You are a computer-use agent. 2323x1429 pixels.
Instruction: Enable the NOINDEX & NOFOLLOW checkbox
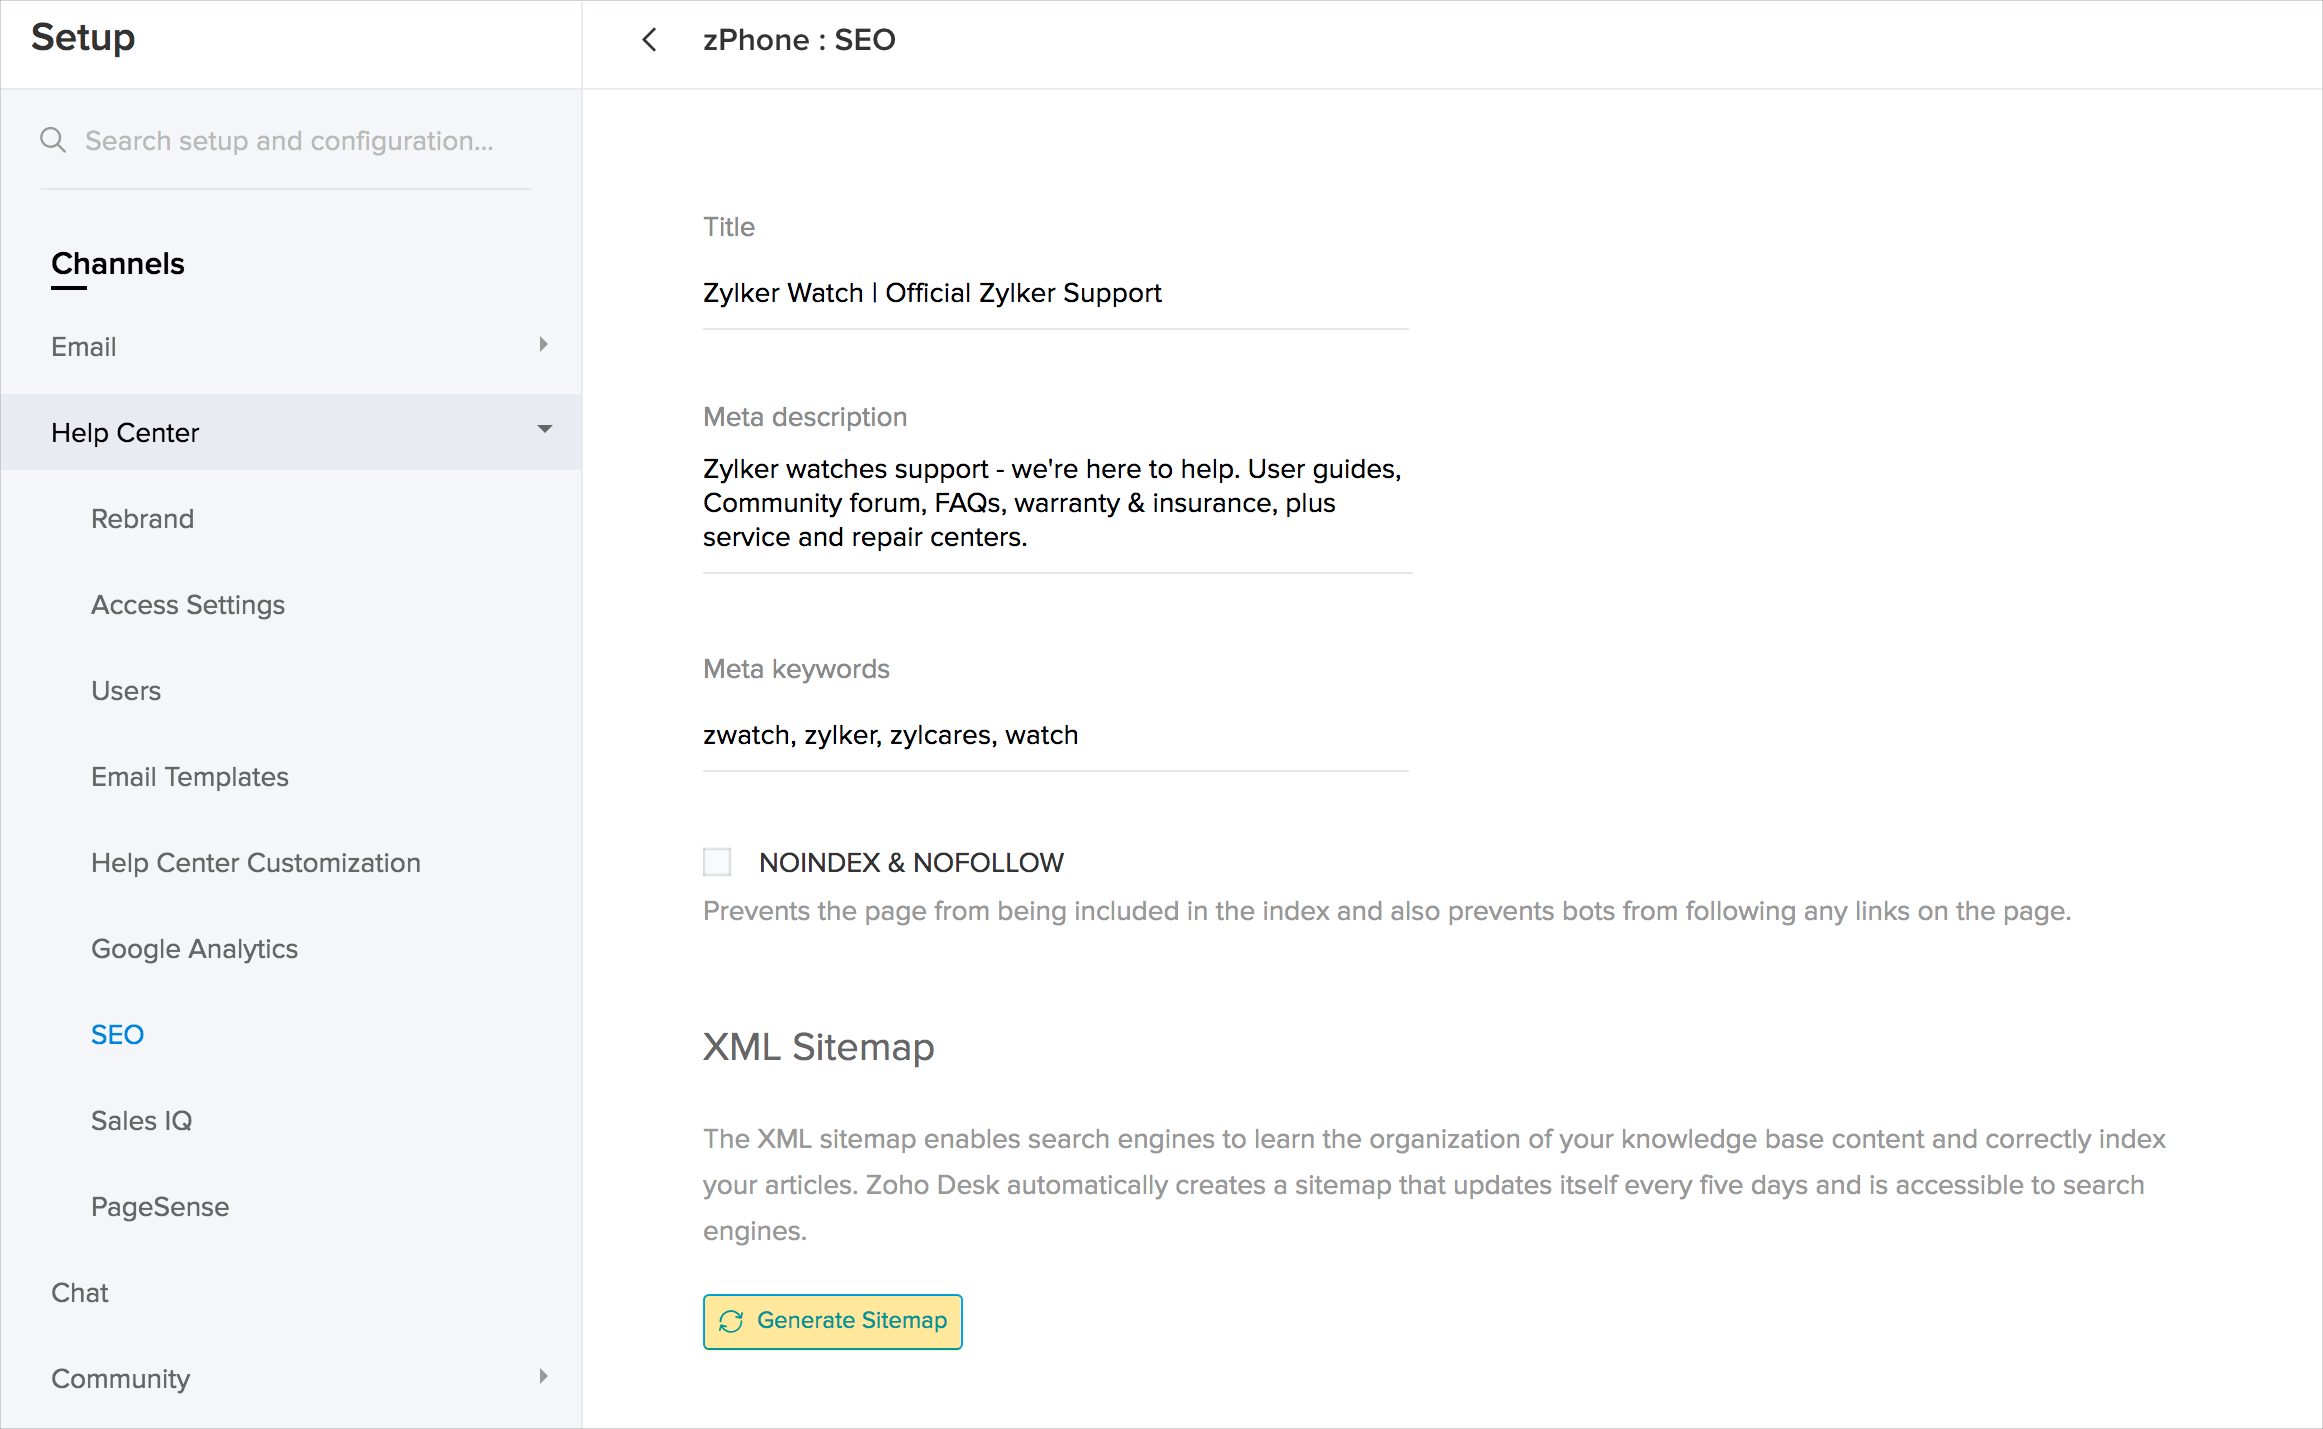[x=717, y=862]
